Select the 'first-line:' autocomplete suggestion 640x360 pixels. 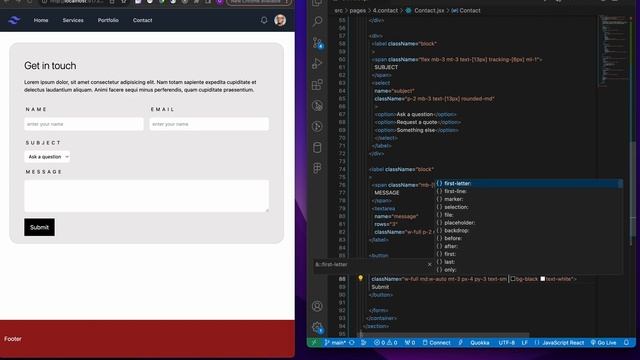point(529,191)
